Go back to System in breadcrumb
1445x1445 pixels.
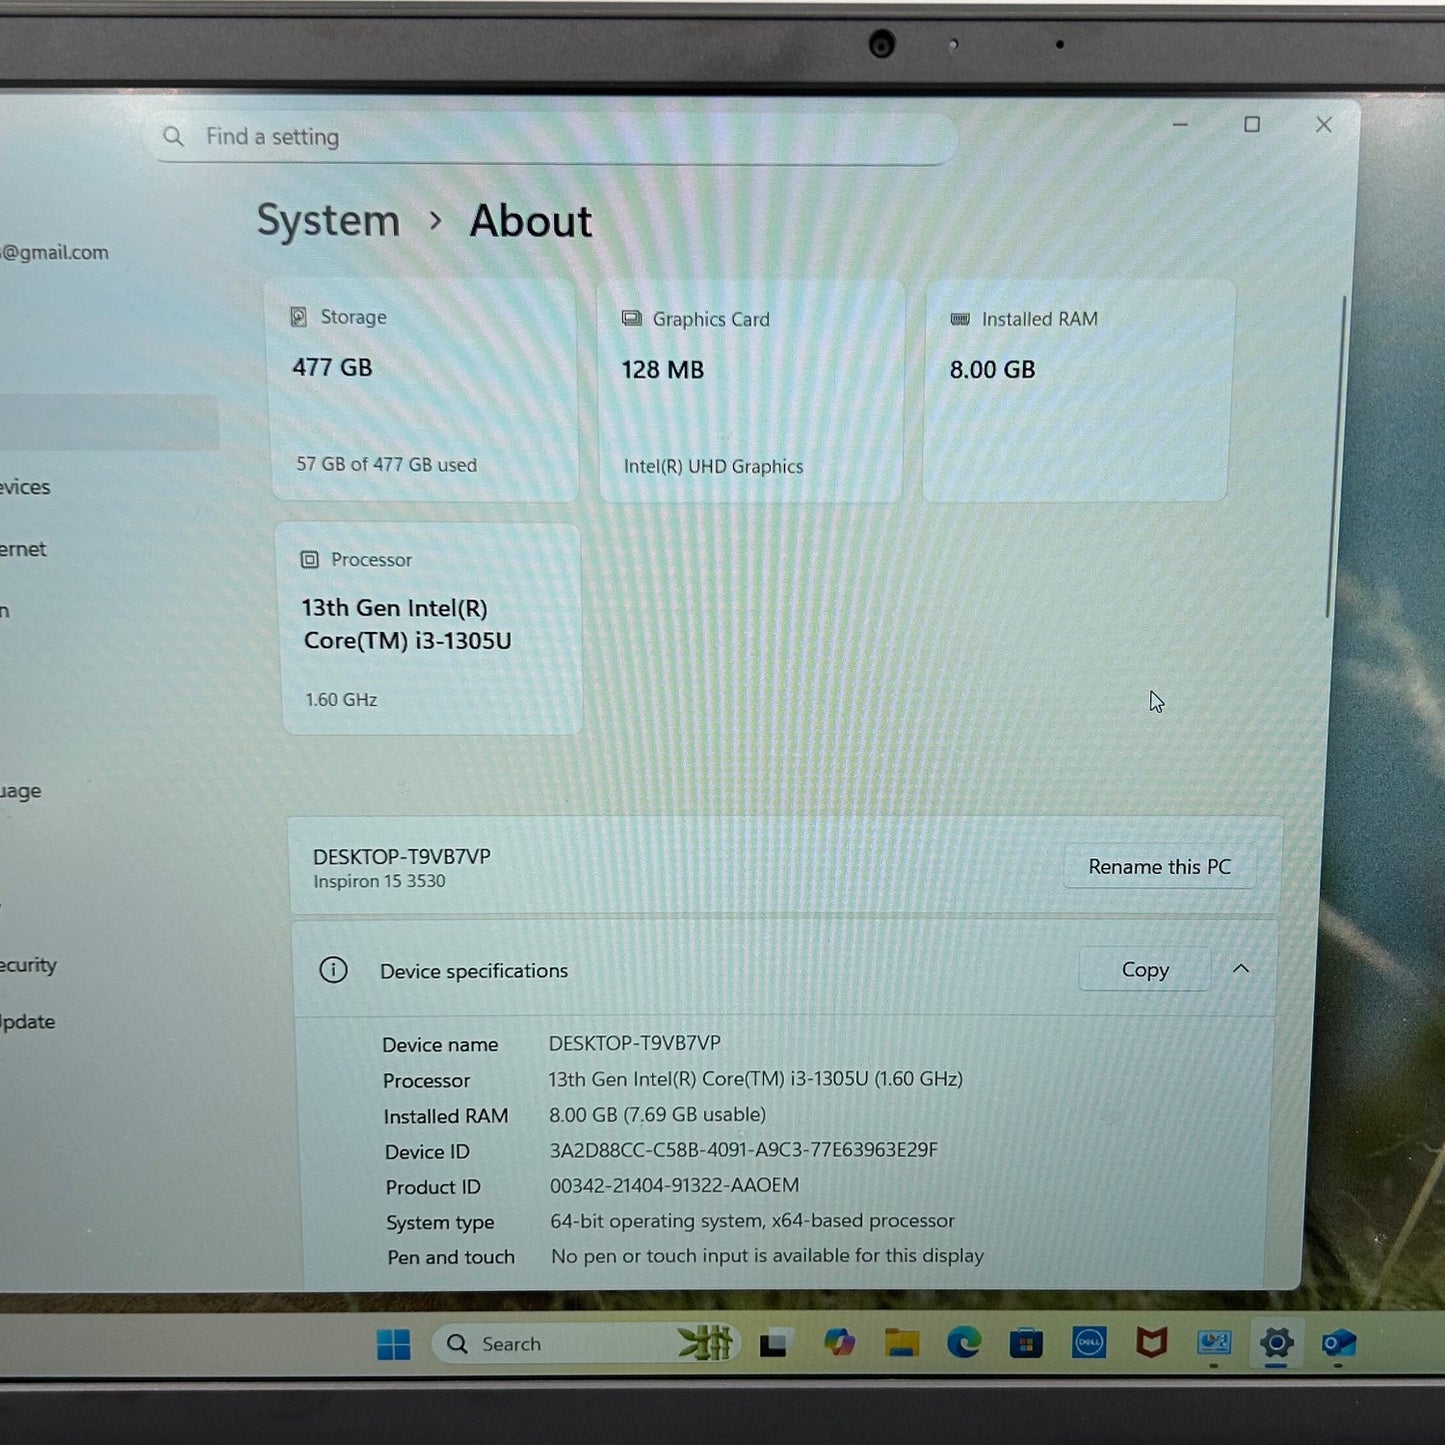point(328,220)
